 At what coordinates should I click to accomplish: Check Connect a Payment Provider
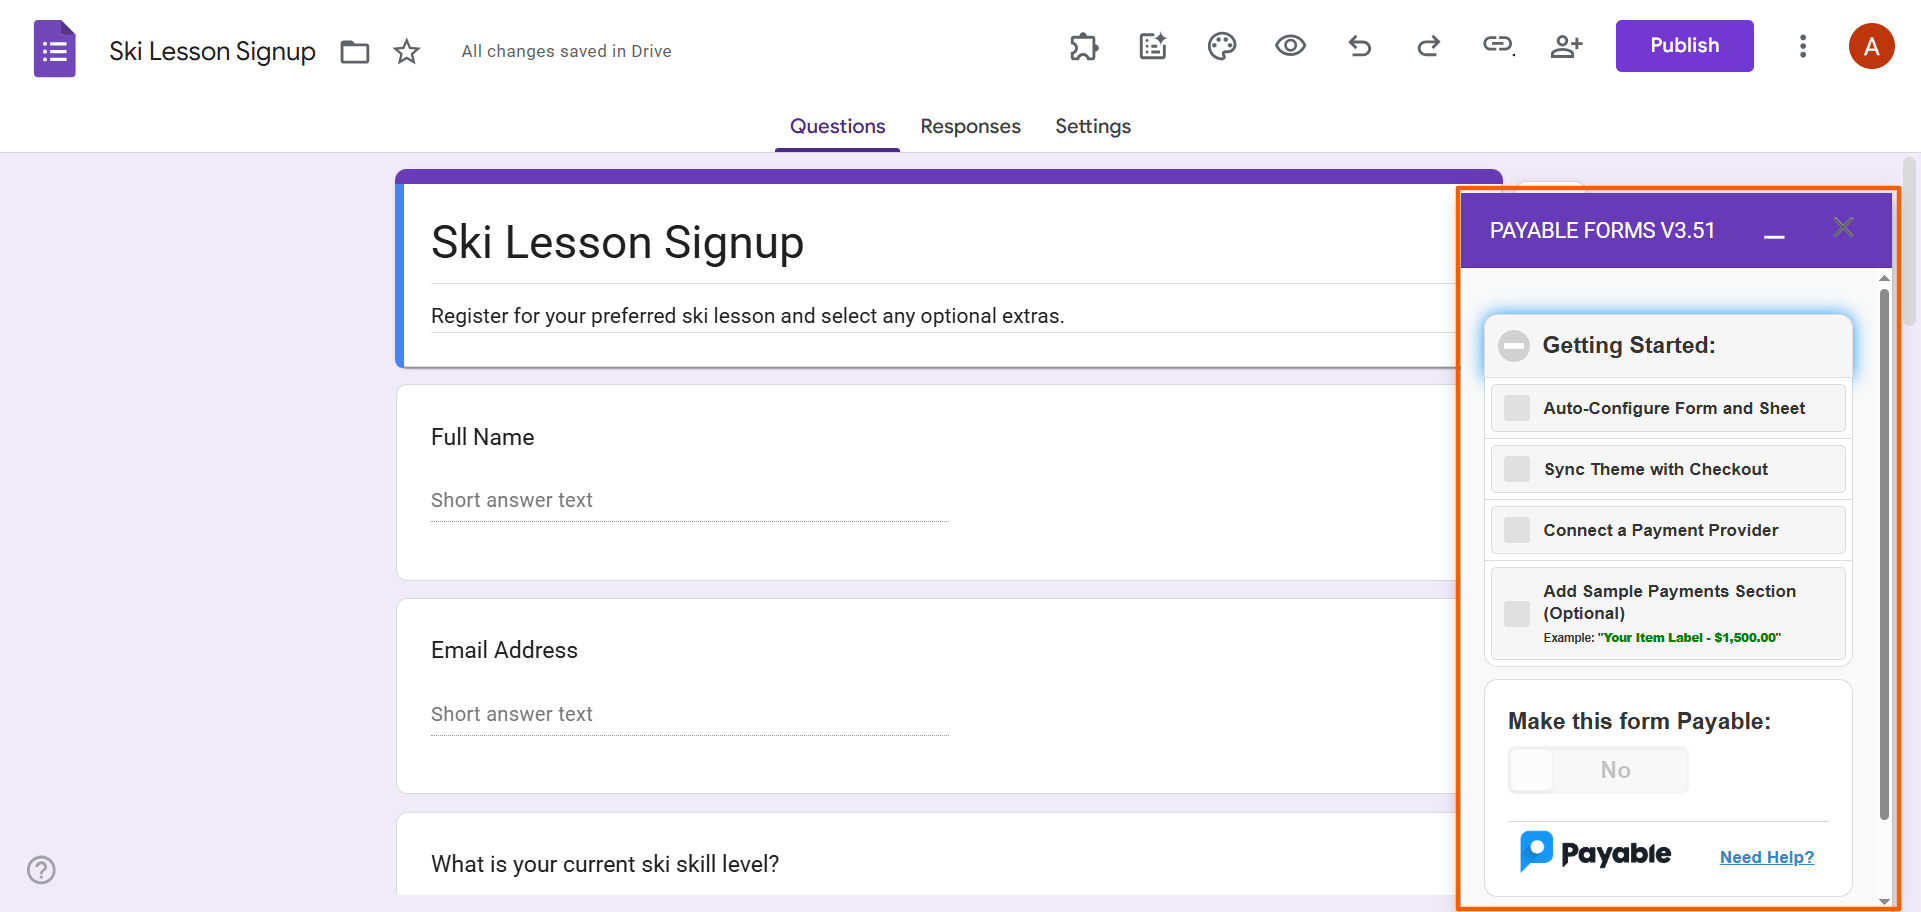1516,530
